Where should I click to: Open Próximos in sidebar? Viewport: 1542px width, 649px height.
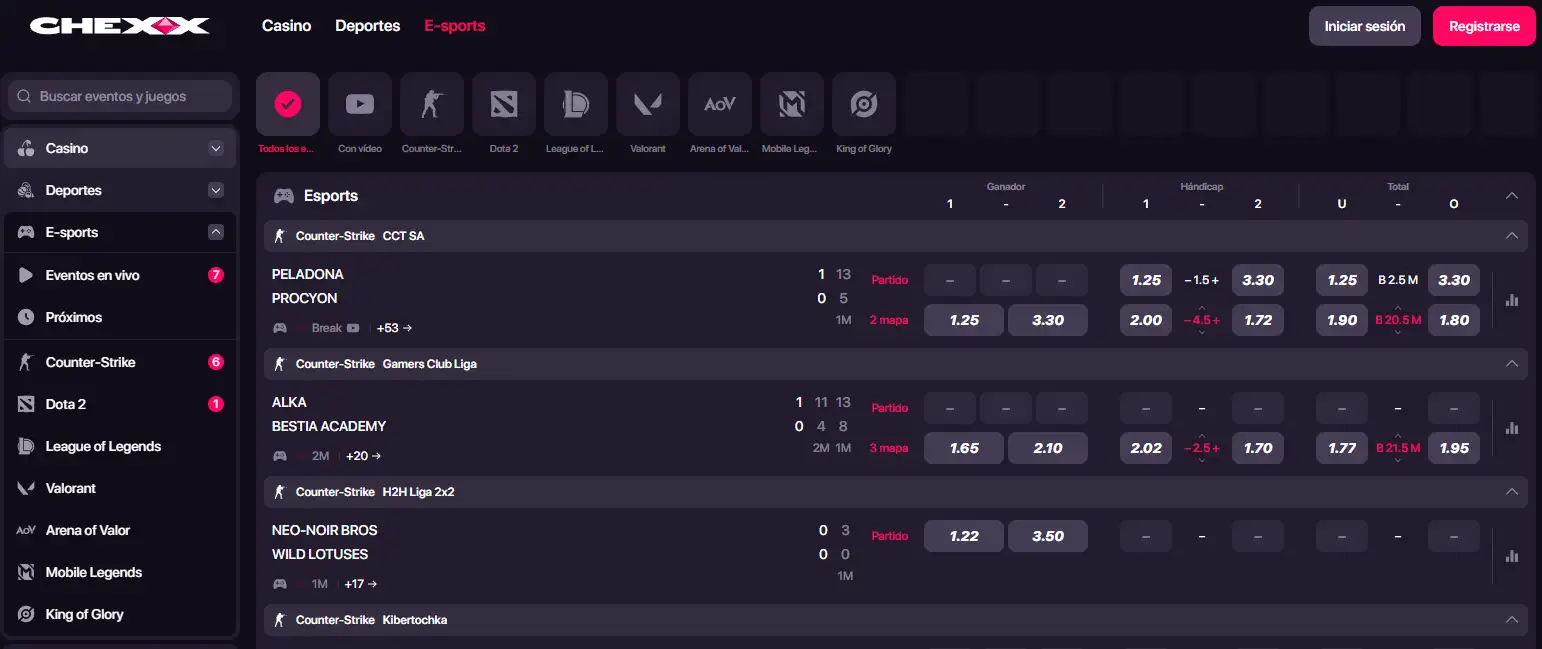point(120,317)
